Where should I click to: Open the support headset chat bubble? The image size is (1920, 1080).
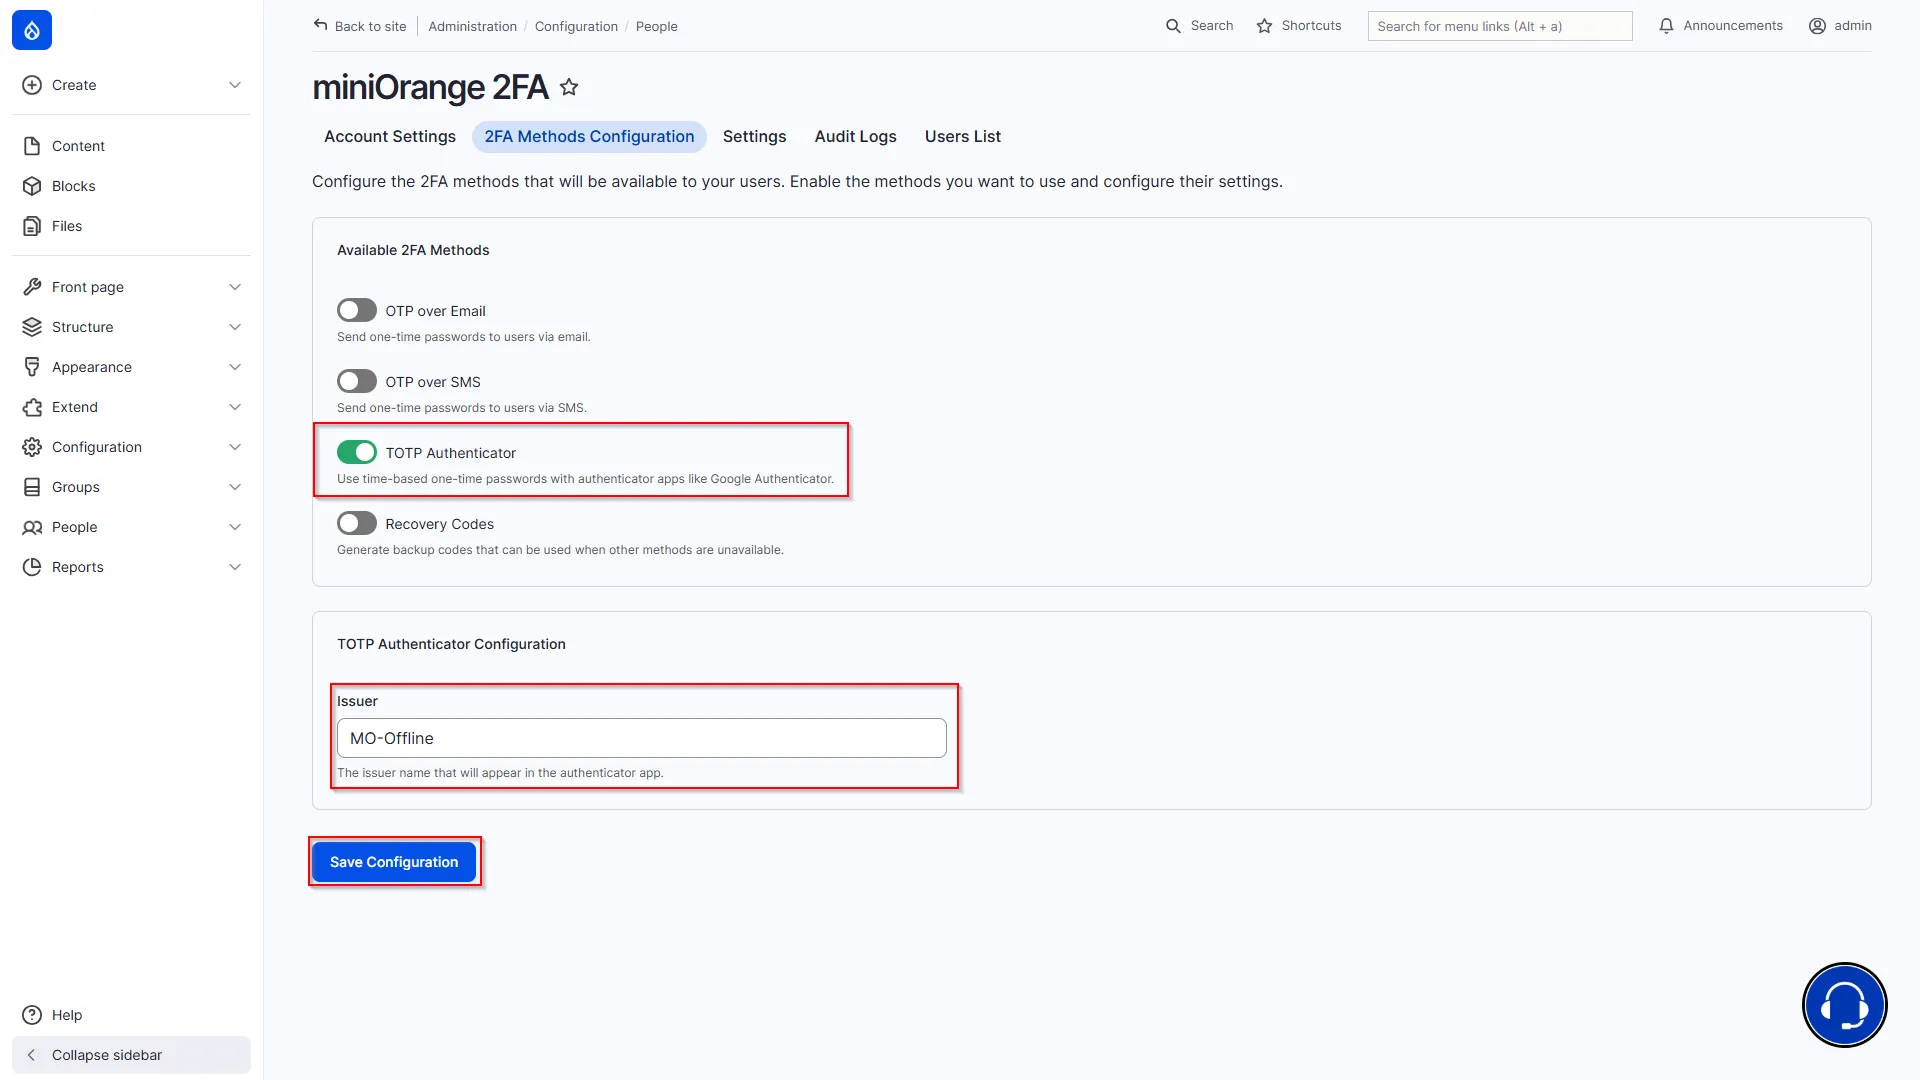click(1844, 1005)
